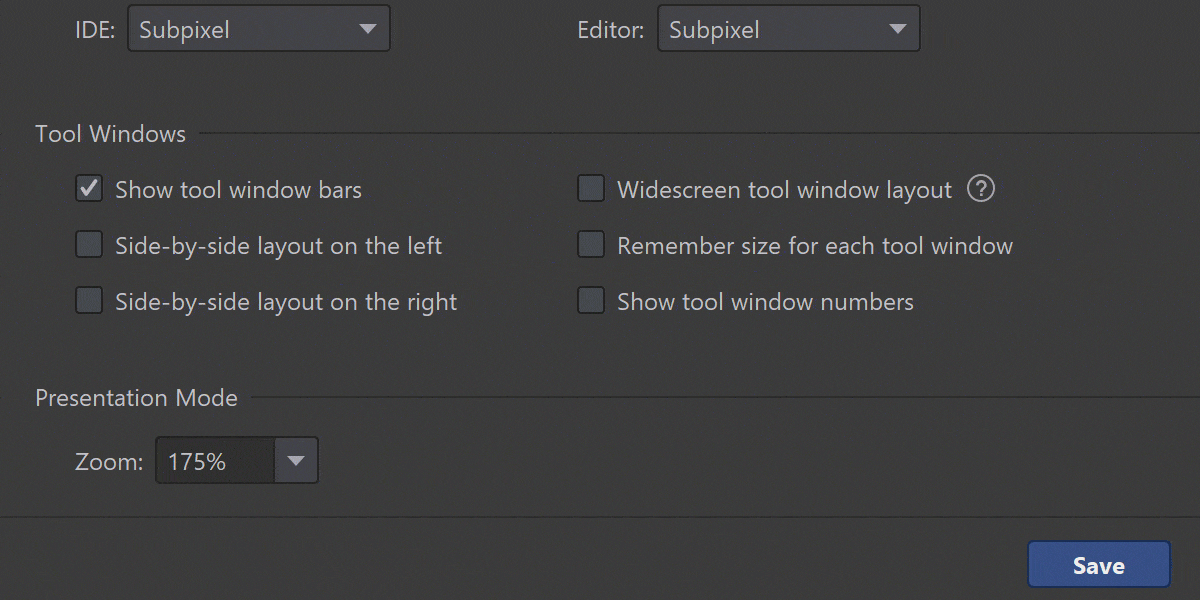This screenshot has width=1200, height=600.
Task: Click the 175% value in the Zoom field
Action: click(197, 460)
